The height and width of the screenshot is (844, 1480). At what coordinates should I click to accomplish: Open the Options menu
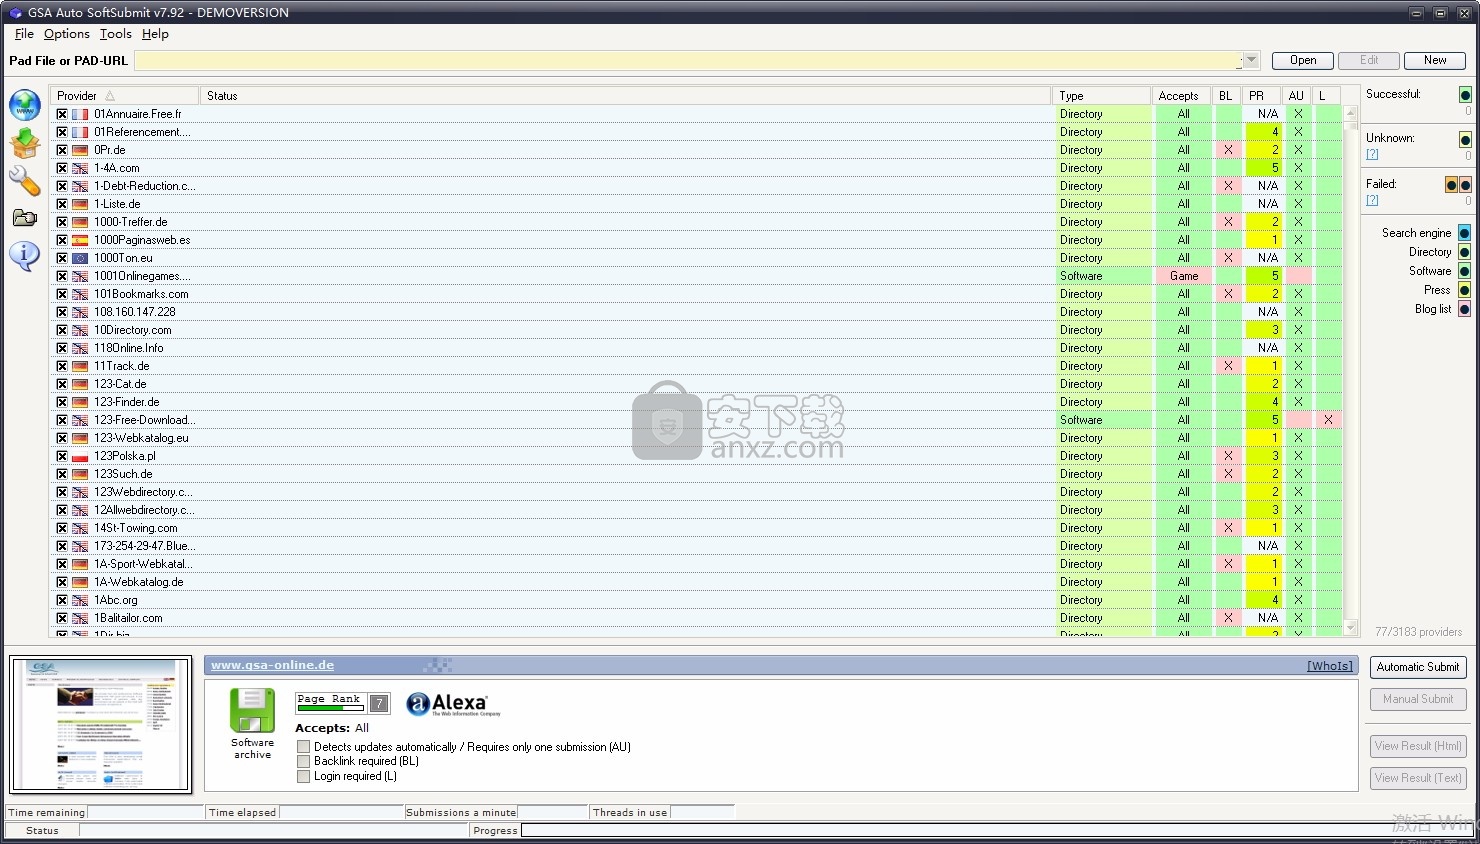[x=67, y=34]
